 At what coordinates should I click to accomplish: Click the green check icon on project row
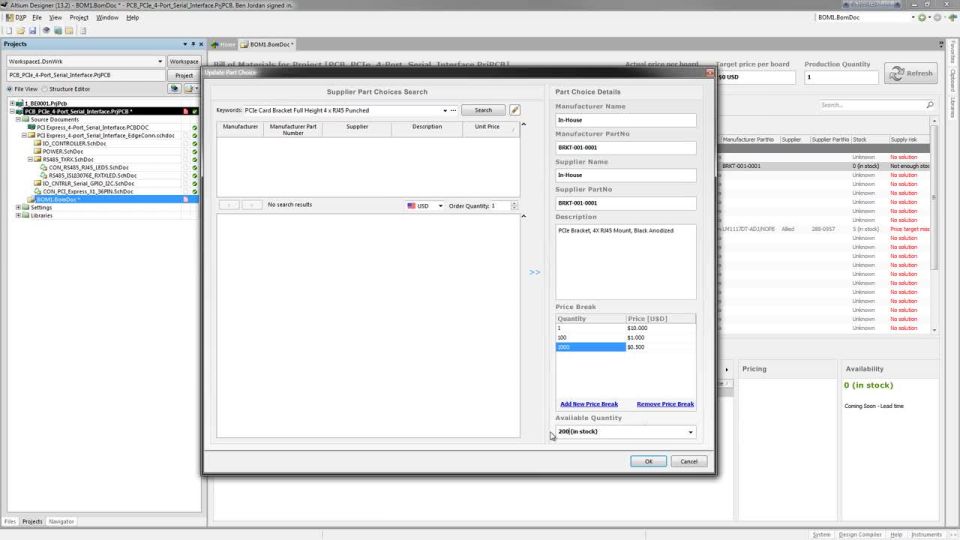point(195,111)
